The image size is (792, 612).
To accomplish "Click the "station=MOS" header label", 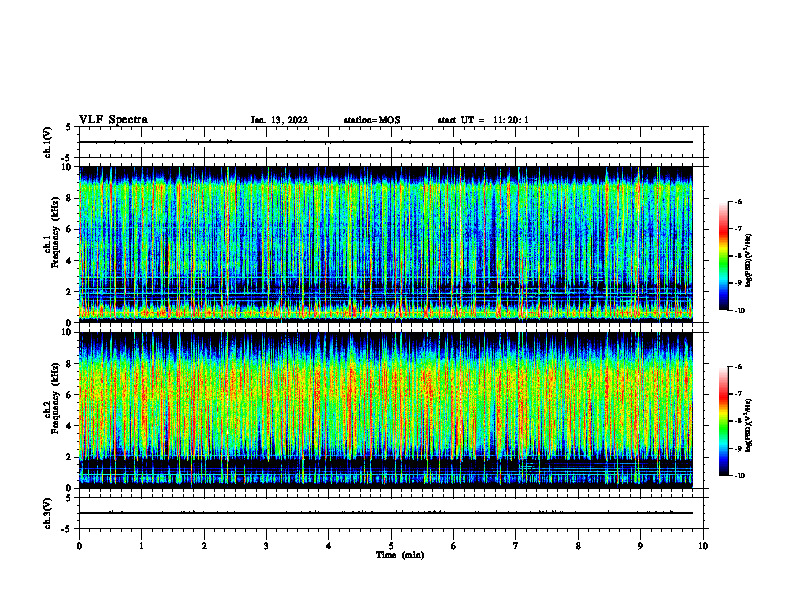I will [372, 120].
